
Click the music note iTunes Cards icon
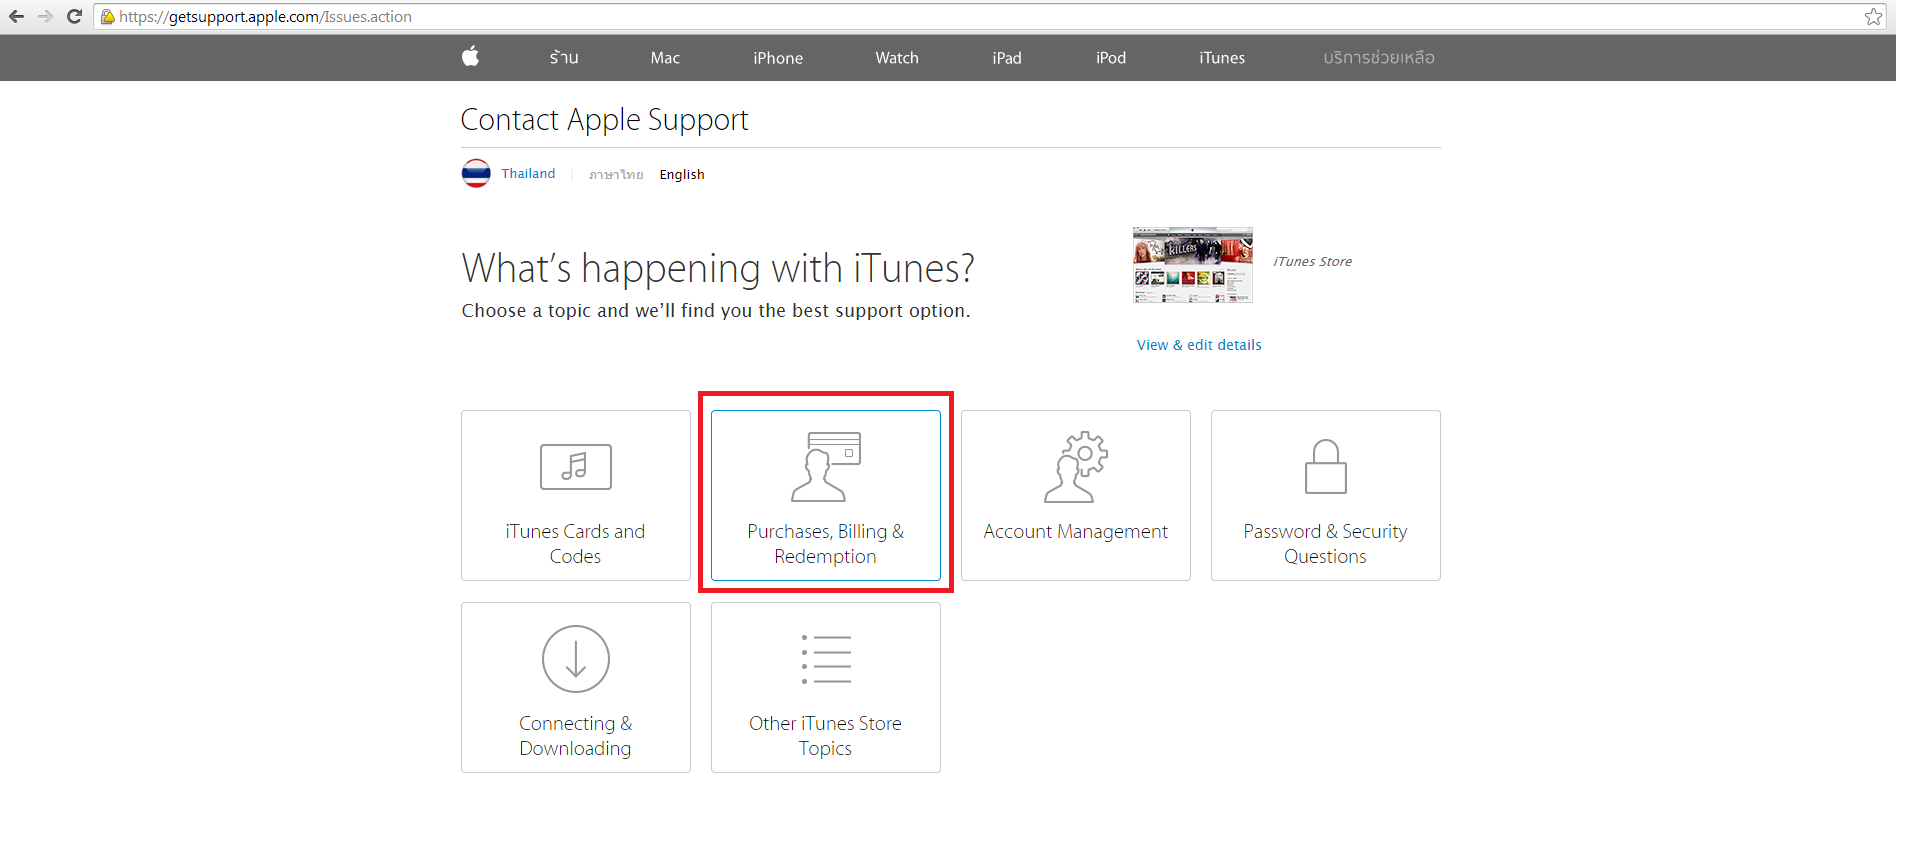pyautogui.click(x=576, y=467)
